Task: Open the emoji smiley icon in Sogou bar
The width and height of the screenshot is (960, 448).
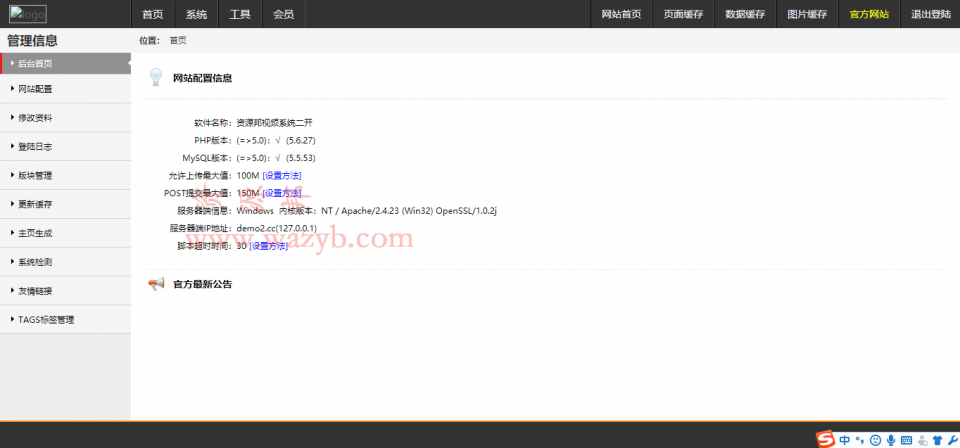Action: (x=876, y=439)
